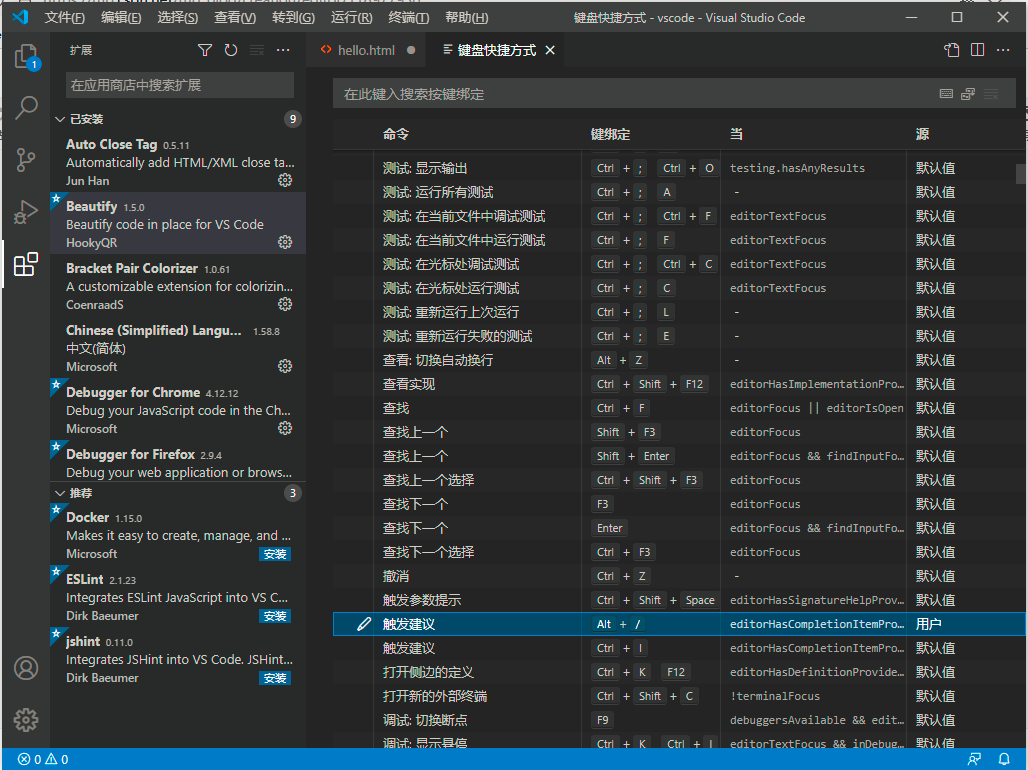Open editor more actions menu
Image resolution: width=1028 pixels, height=770 pixels.
1003,50
